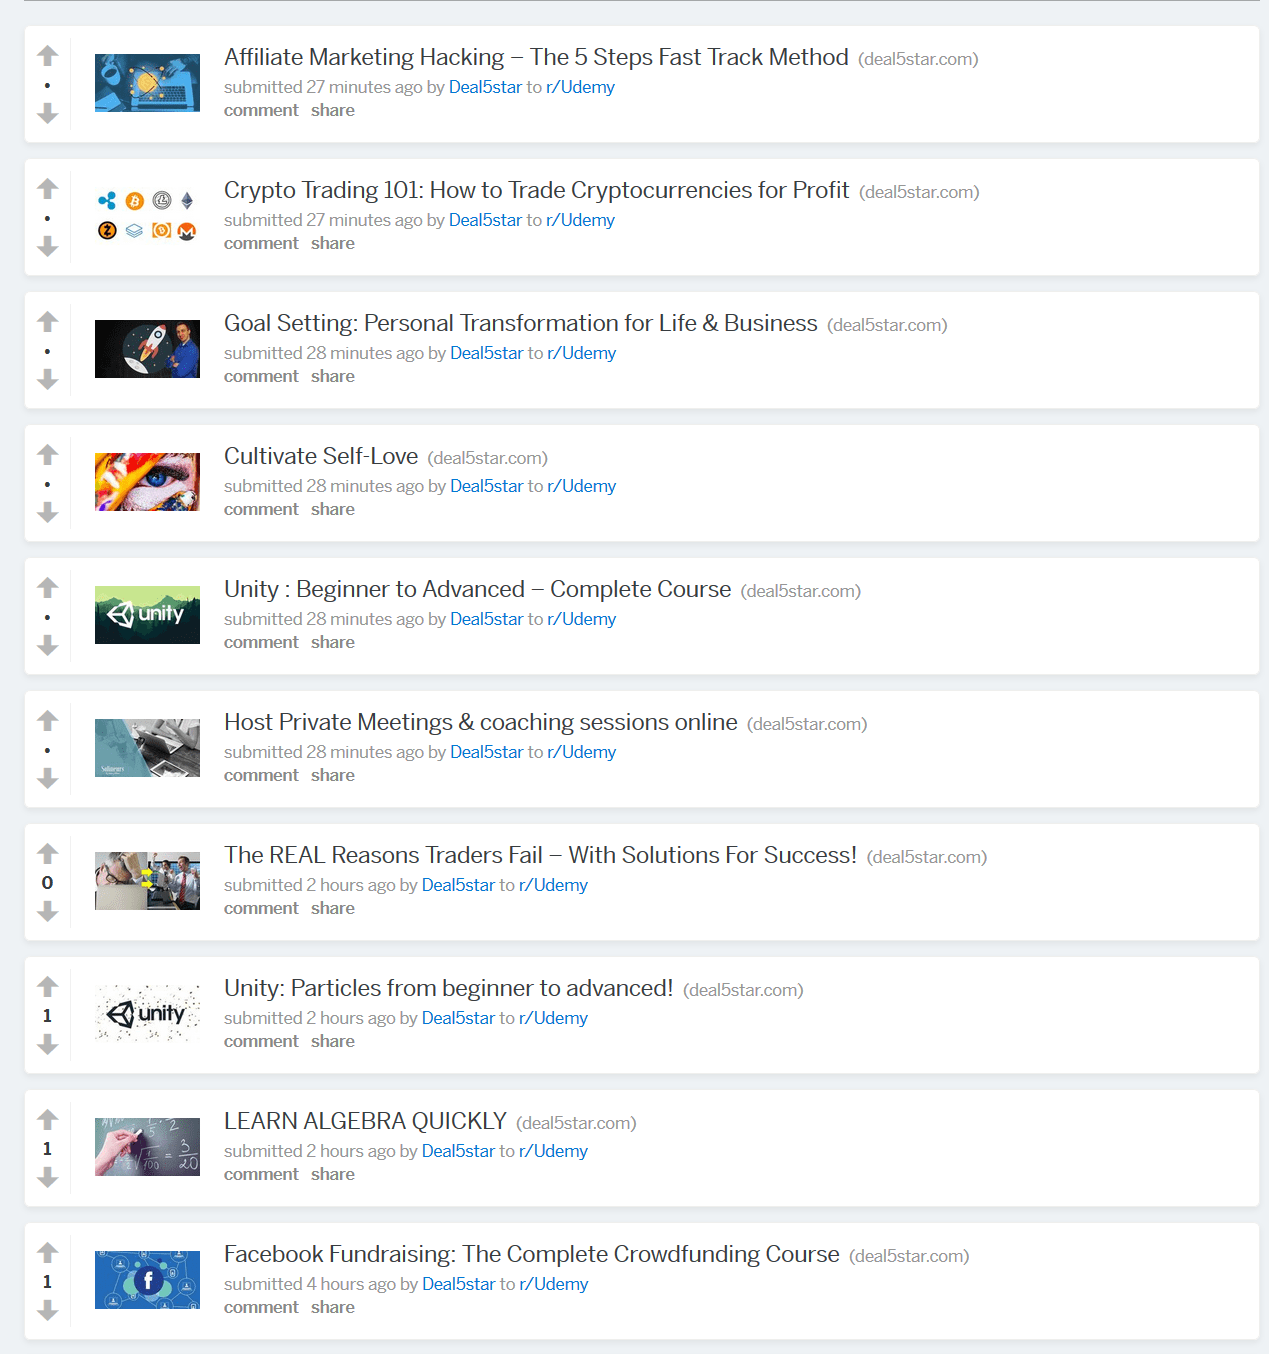Image resolution: width=1269 pixels, height=1354 pixels.
Task: Upvote the Affiliate Marketing Hacking post
Action: (47, 56)
